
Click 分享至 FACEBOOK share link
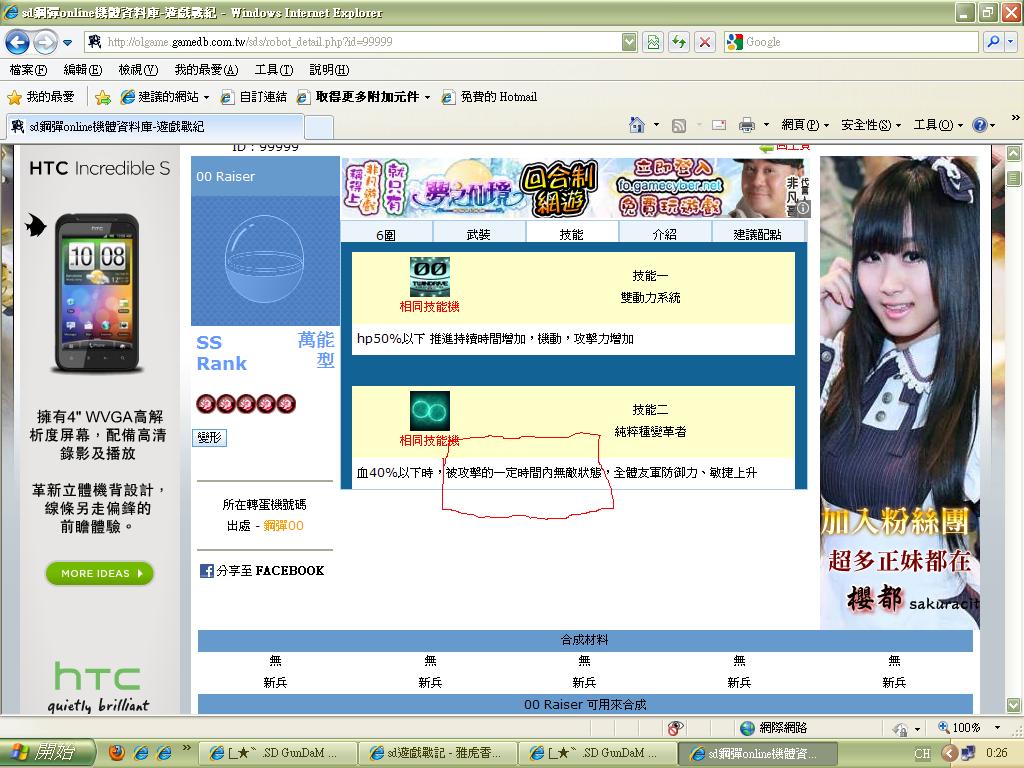[x=262, y=571]
